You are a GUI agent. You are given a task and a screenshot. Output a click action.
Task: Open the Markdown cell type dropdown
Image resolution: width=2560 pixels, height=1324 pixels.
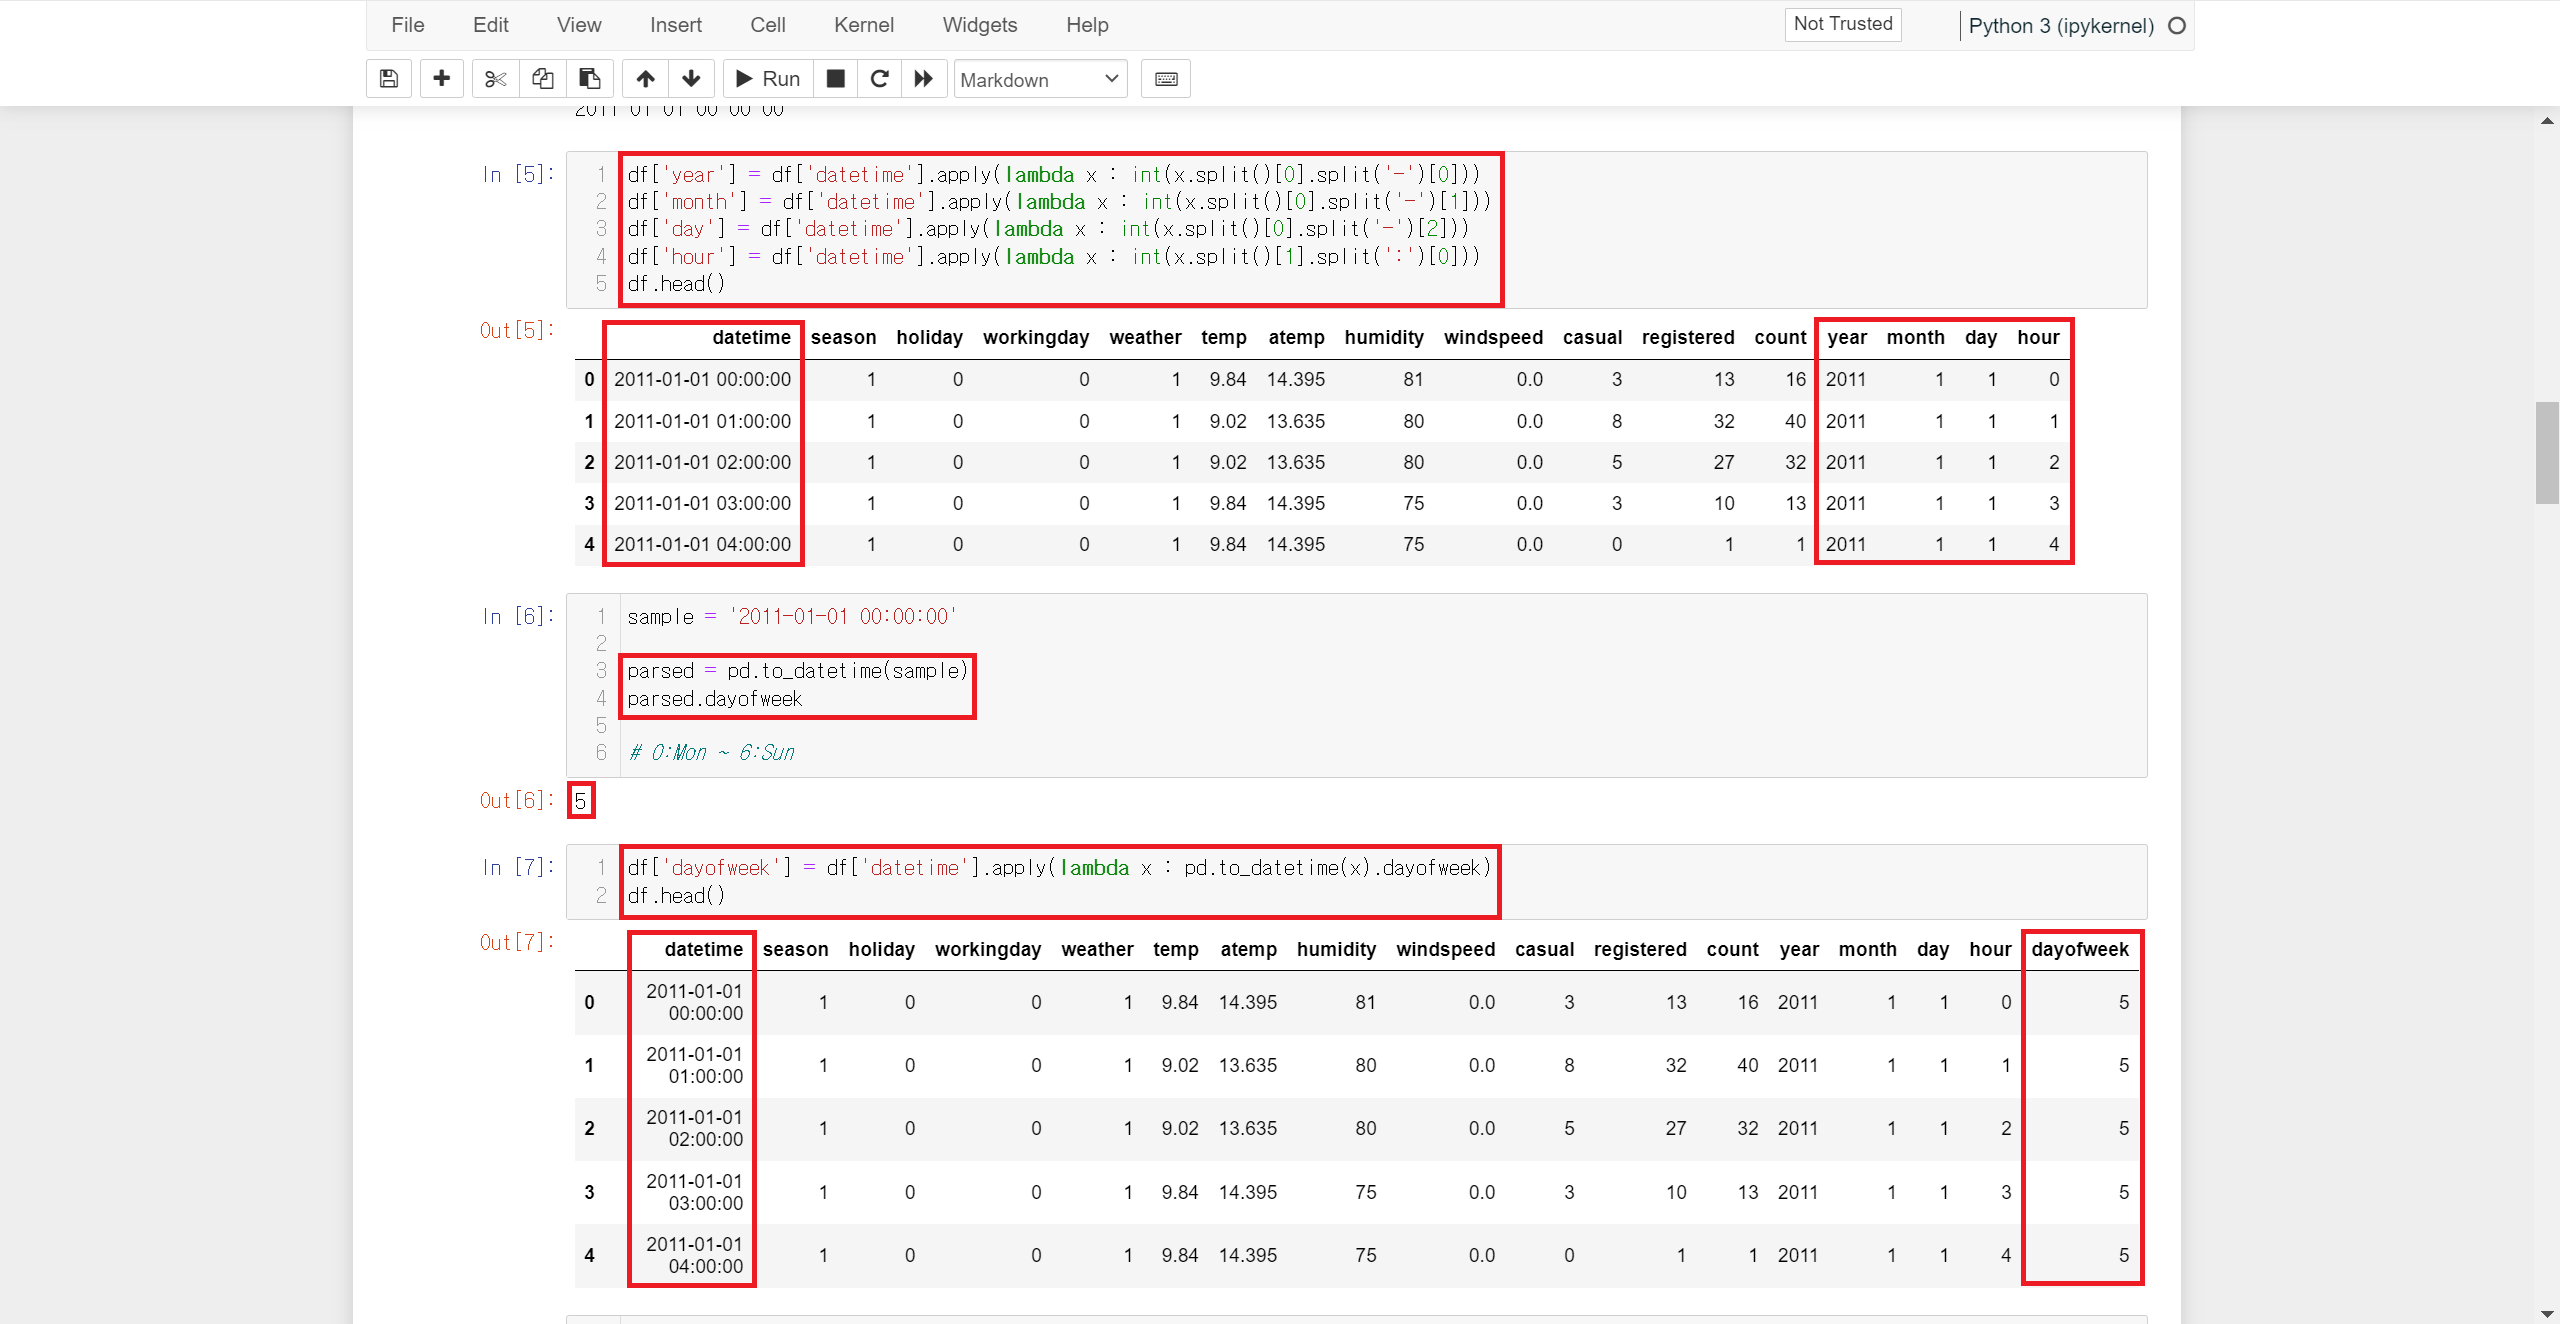[1040, 79]
